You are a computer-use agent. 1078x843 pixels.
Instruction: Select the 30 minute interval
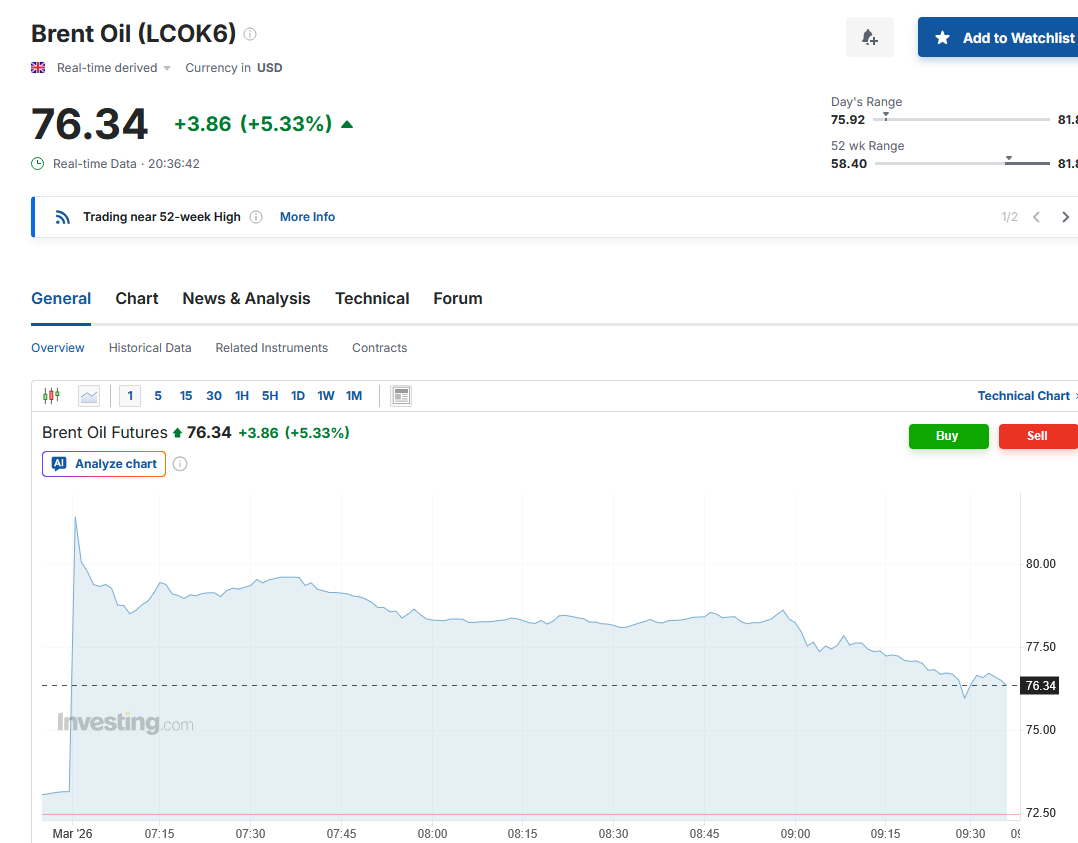[214, 396]
